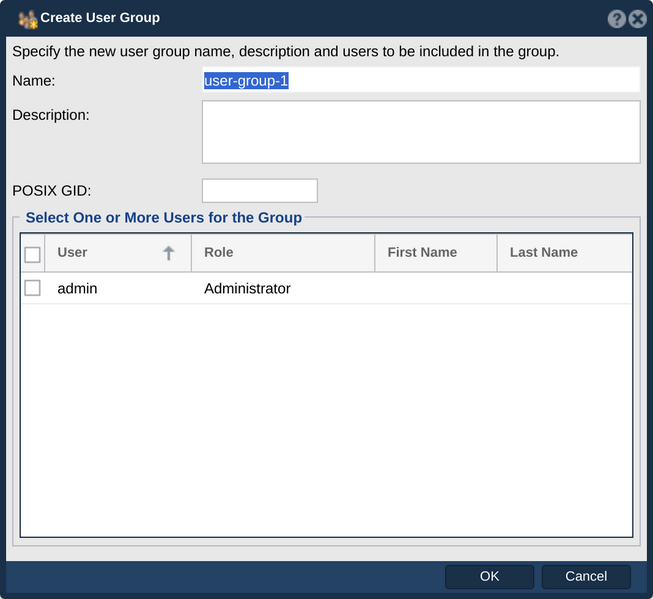Viewport: 653px width, 599px height.
Task: Click the 'Select One or More Users' group title
Action: click(x=164, y=217)
